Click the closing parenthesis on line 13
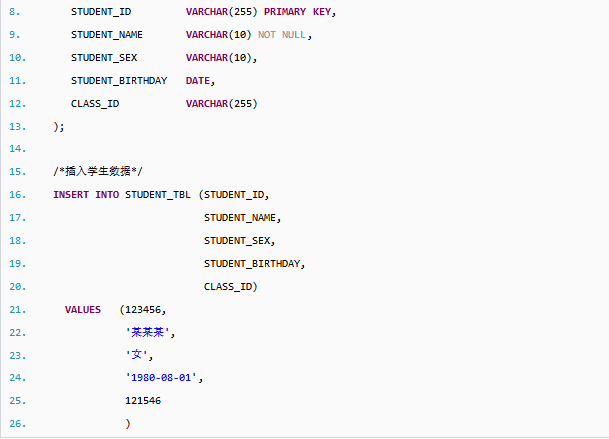The height and width of the screenshot is (439, 609). click(59, 126)
